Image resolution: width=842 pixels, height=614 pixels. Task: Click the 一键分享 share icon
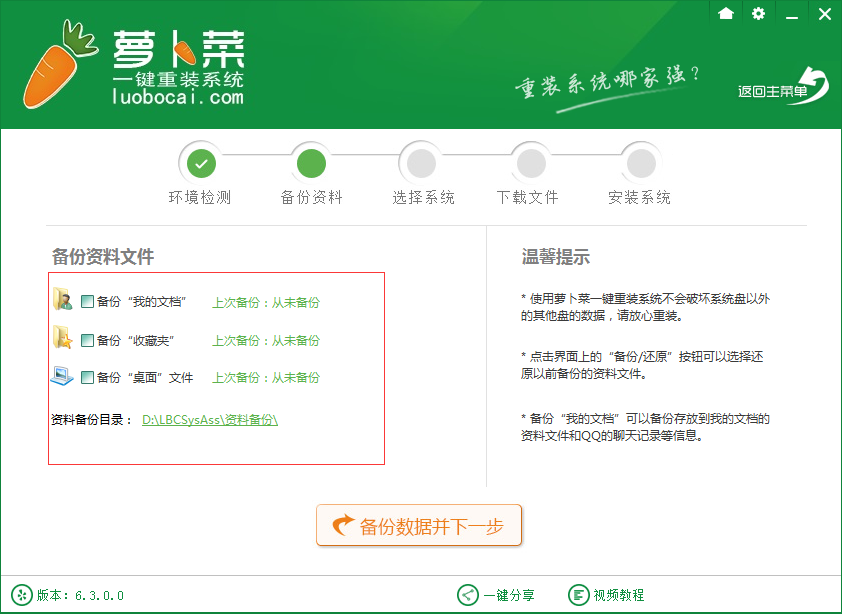click(x=468, y=595)
